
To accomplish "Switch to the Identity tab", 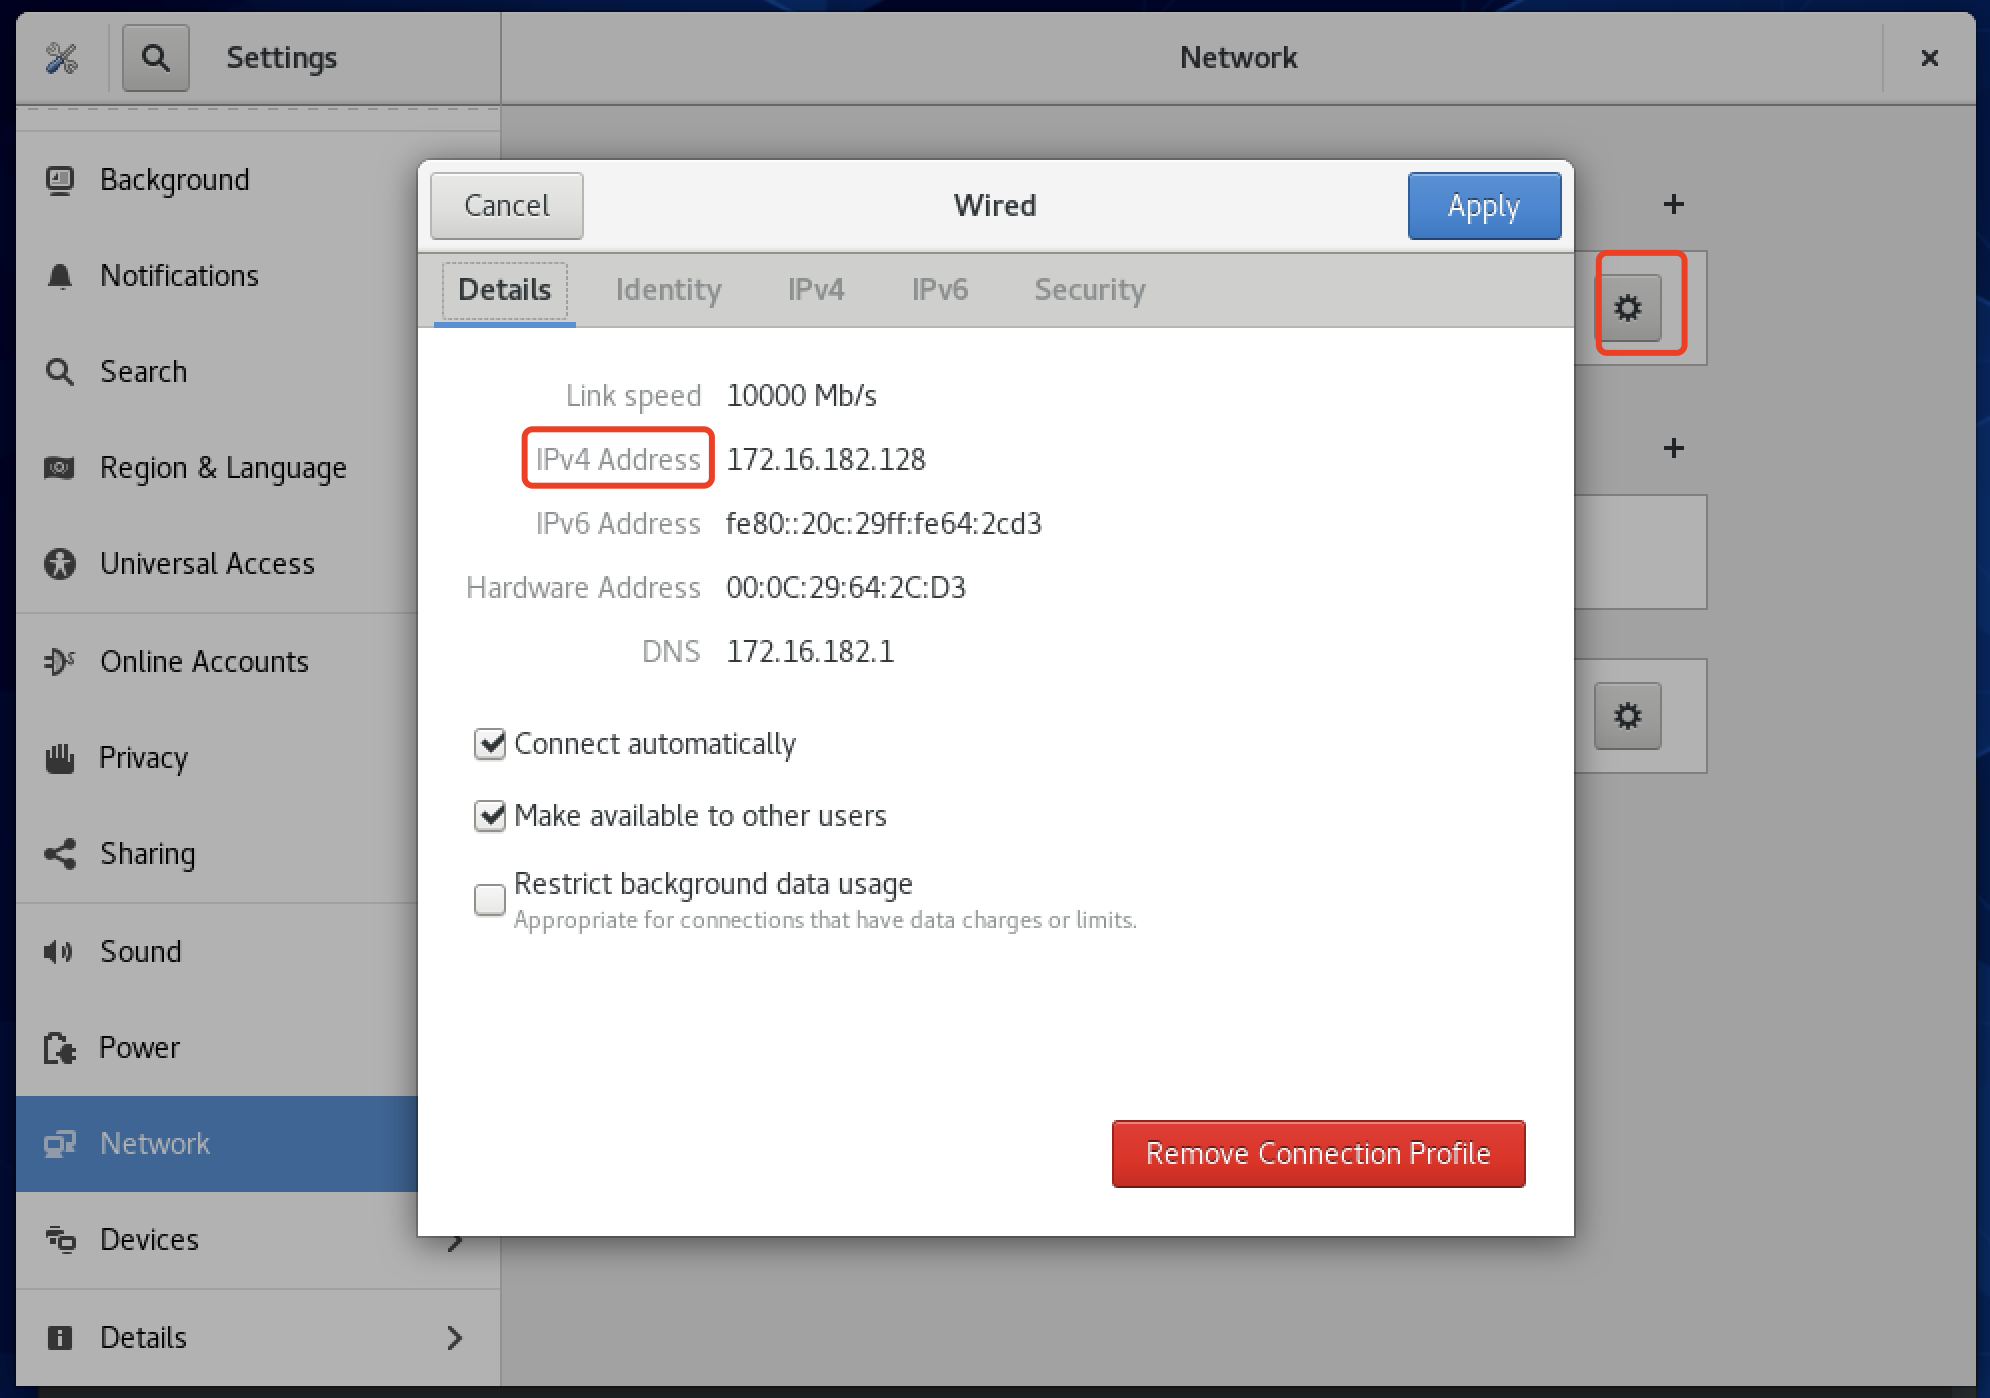I will (668, 290).
